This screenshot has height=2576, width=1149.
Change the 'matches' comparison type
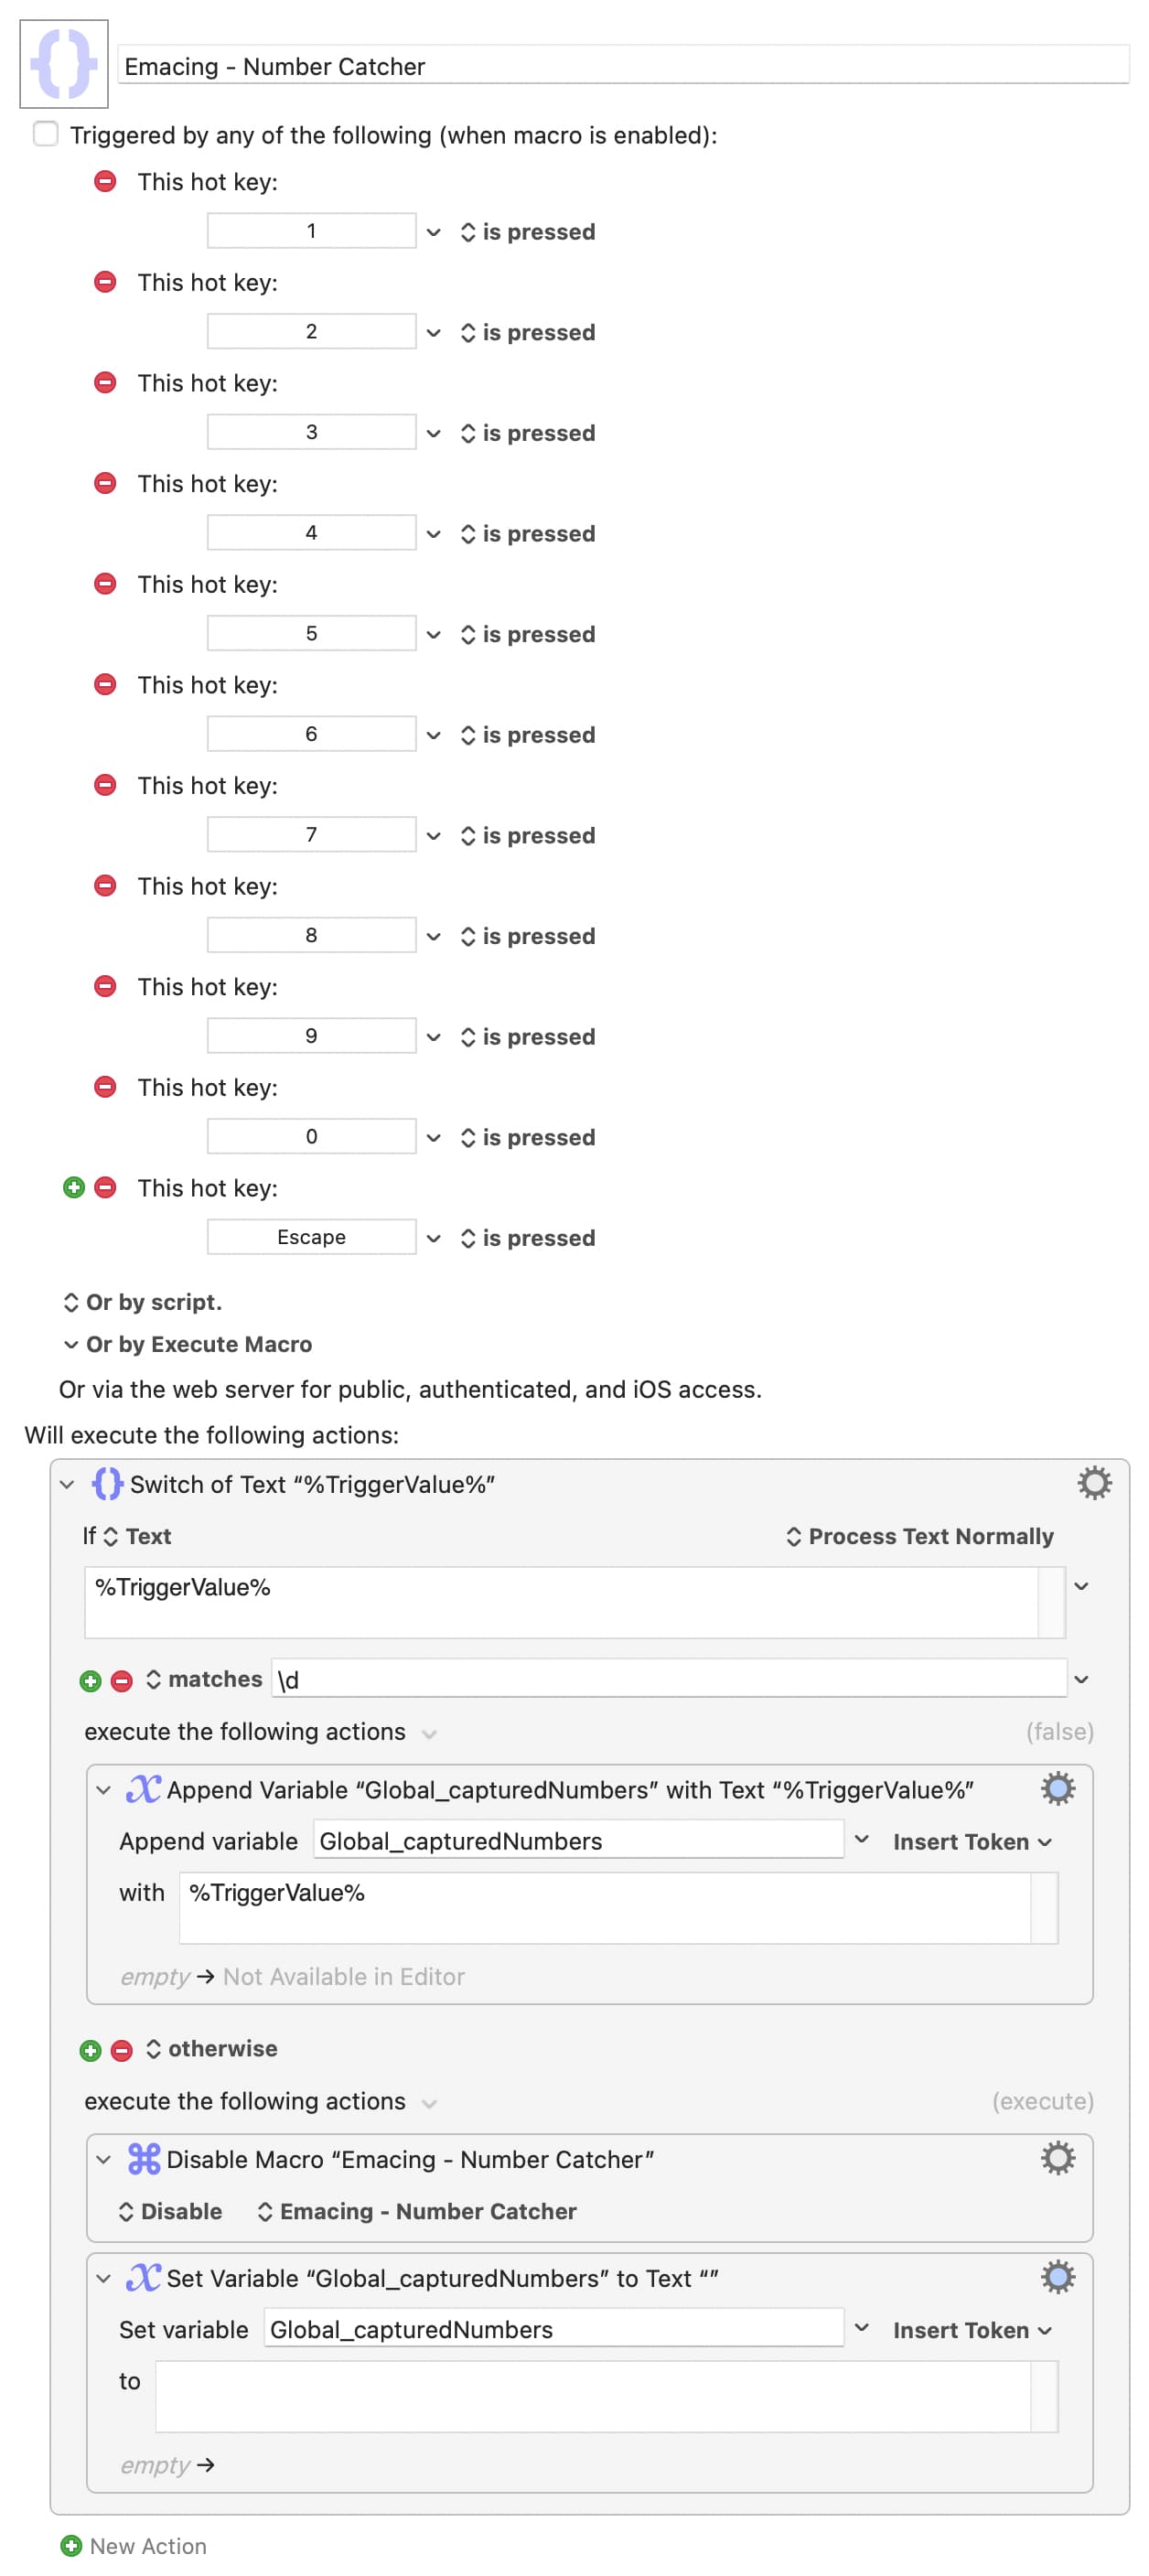[x=203, y=1679]
